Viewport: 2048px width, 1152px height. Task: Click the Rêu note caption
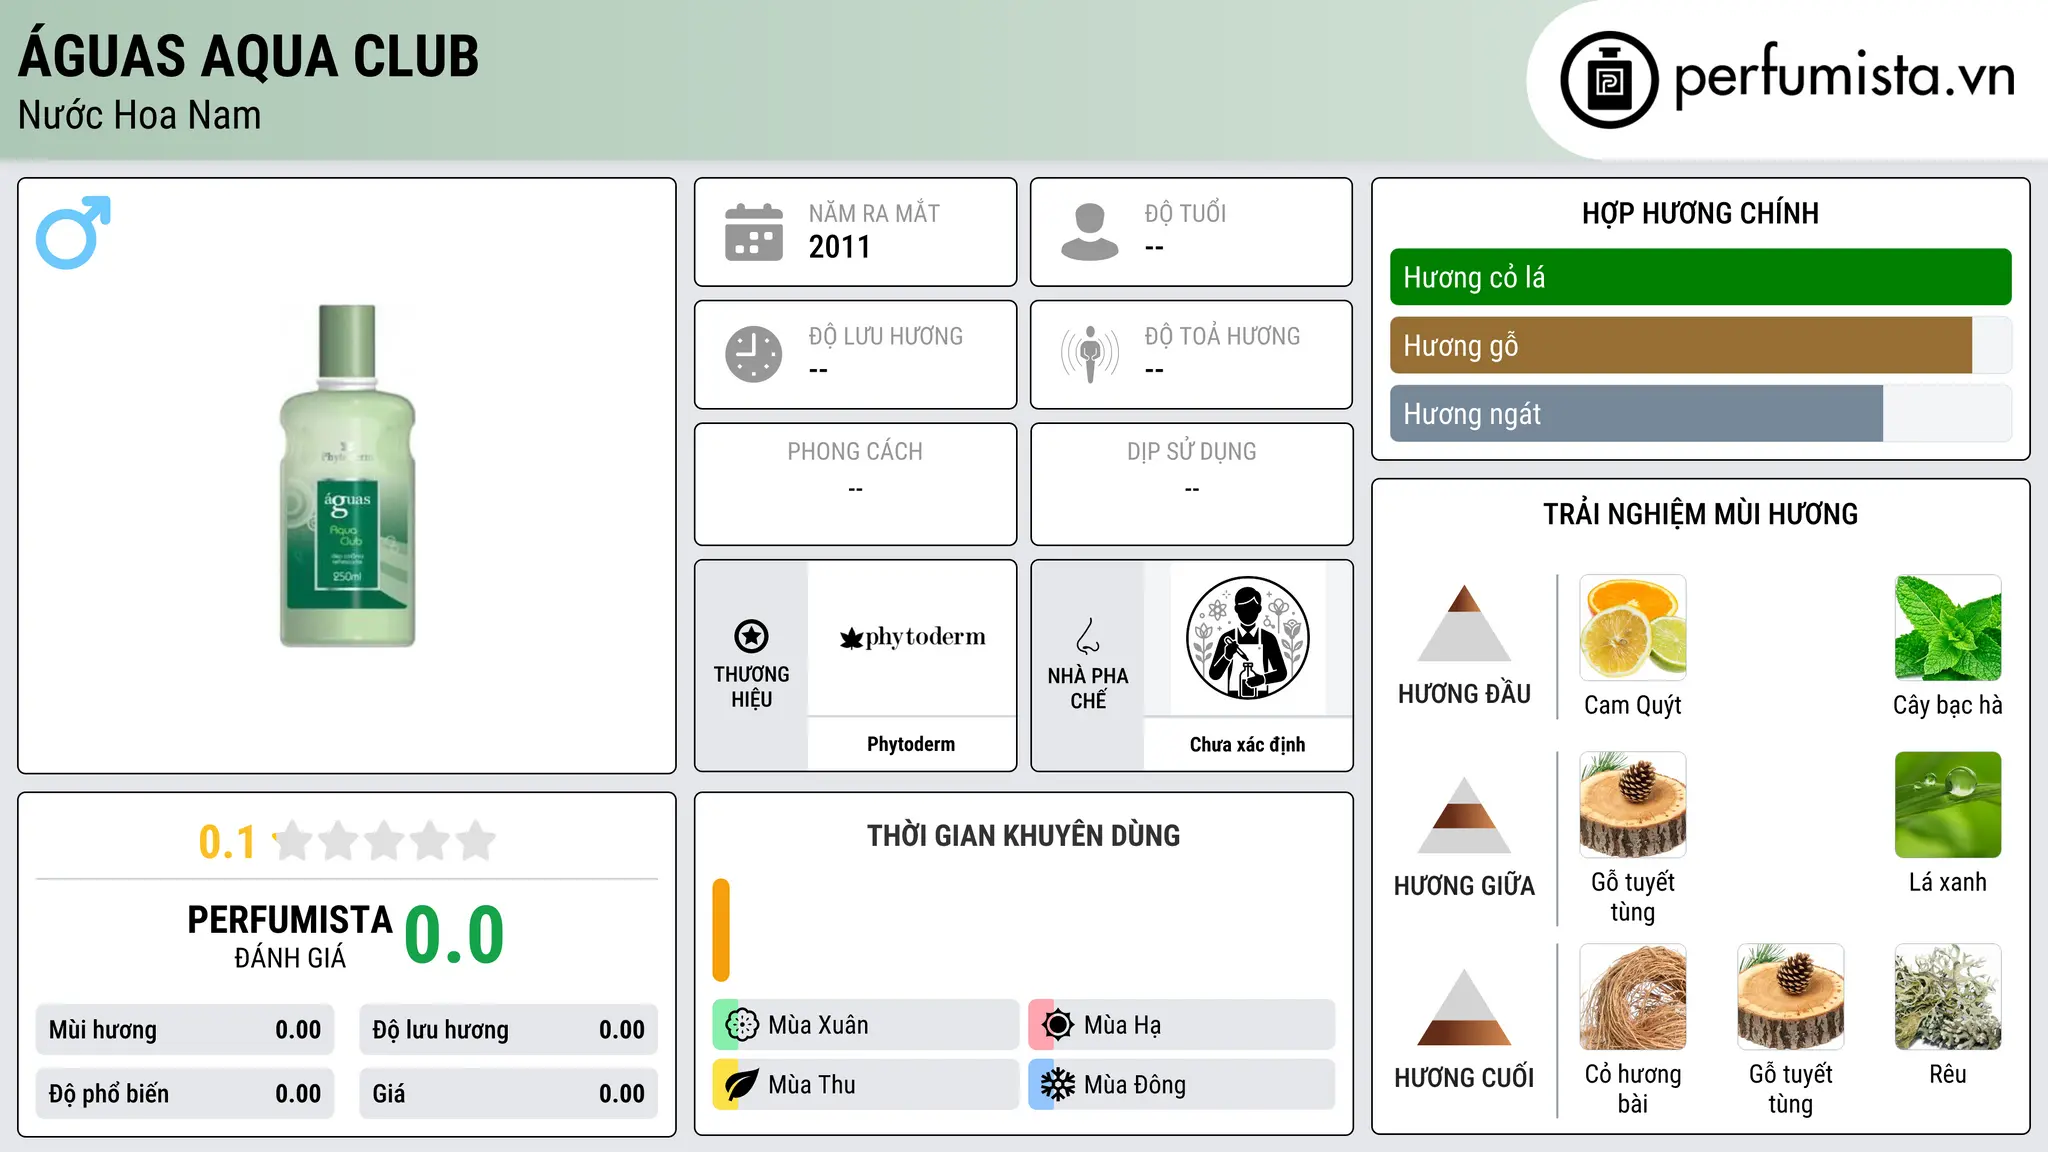pyautogui.click(x=1948, y=1074)
